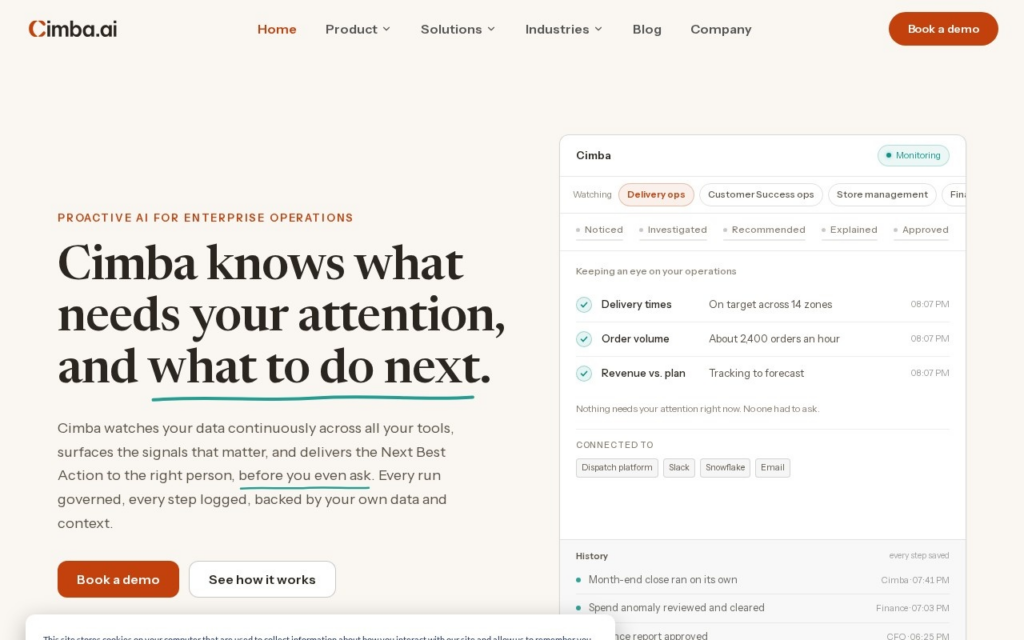Click 'Spend anomaly reviewed and cleared' entry
1024x640 pixels.
click(676, 608)
